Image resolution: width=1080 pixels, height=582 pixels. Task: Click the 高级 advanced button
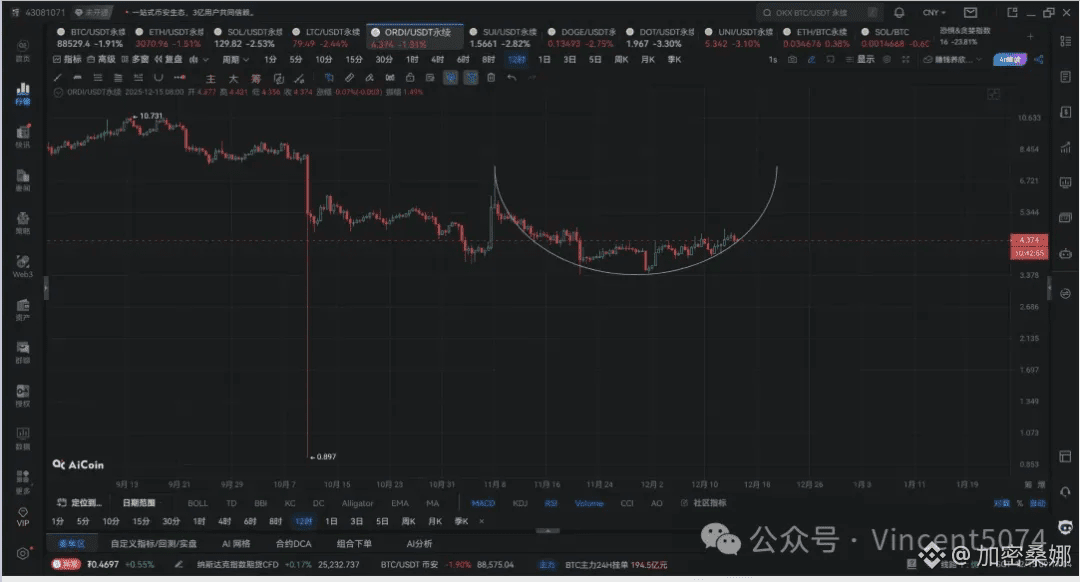tap(101, 59)
